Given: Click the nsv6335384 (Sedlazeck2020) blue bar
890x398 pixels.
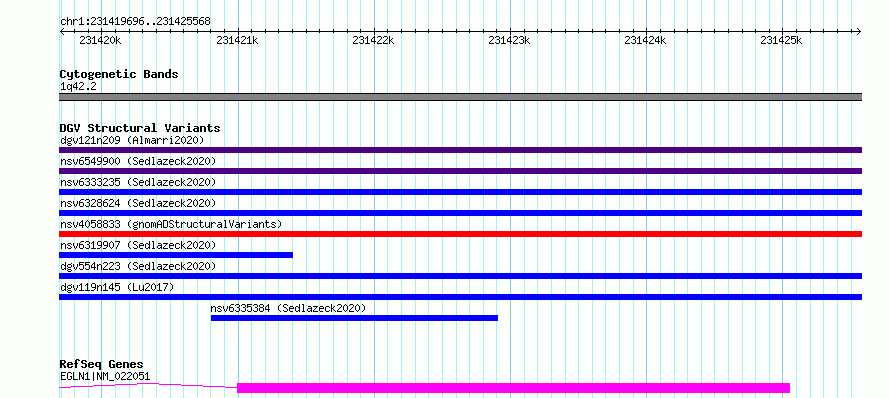Looking at the screenshot, I should pos(354,318).
